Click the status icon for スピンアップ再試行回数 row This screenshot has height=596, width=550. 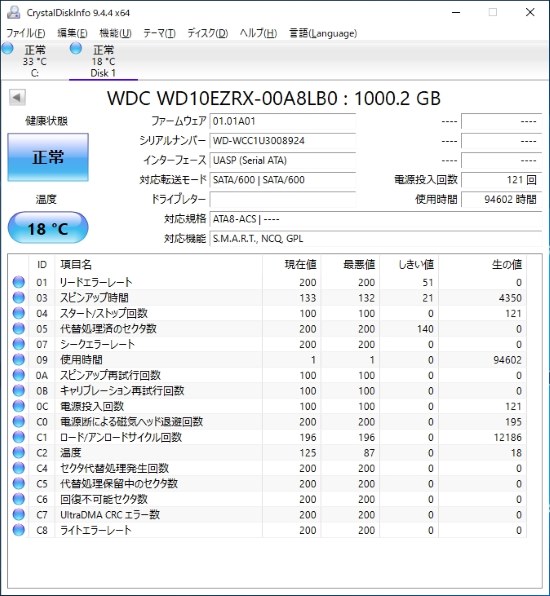(x=19, y=375)
